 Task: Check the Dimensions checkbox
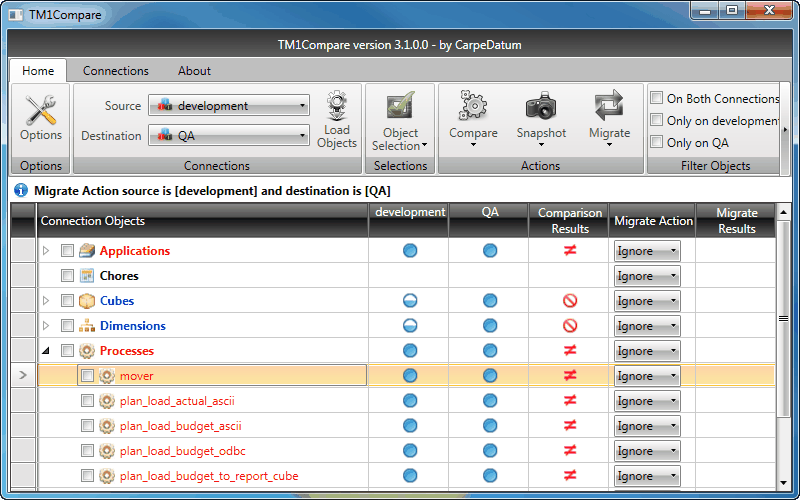click(x=67, y=326)
